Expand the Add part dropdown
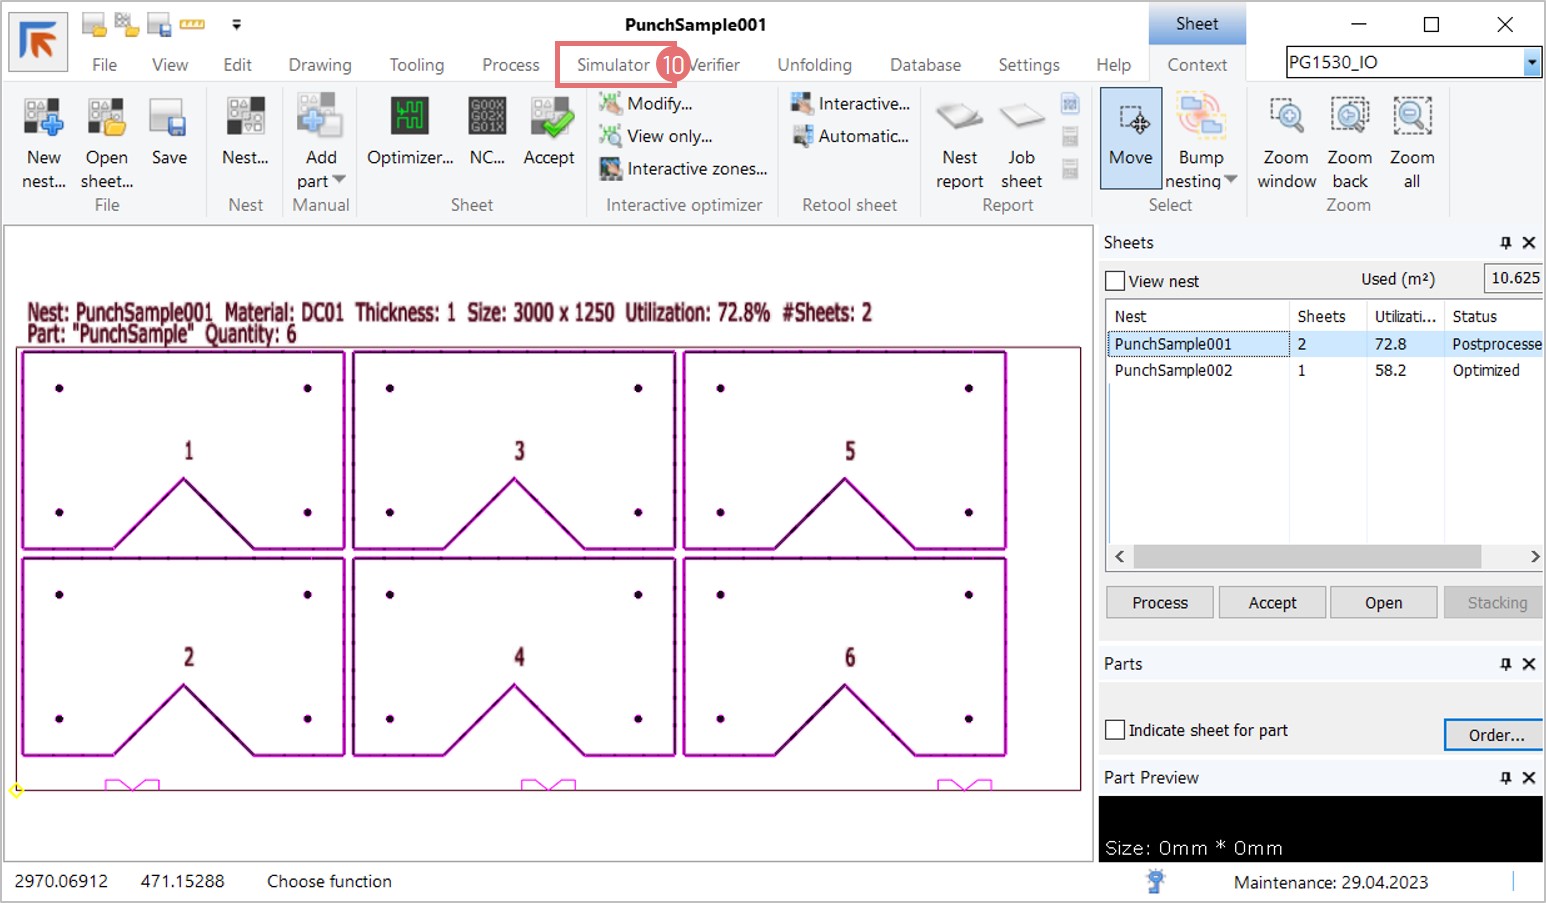The width and height of the screenshot is (1546, 903). [339, 181]
